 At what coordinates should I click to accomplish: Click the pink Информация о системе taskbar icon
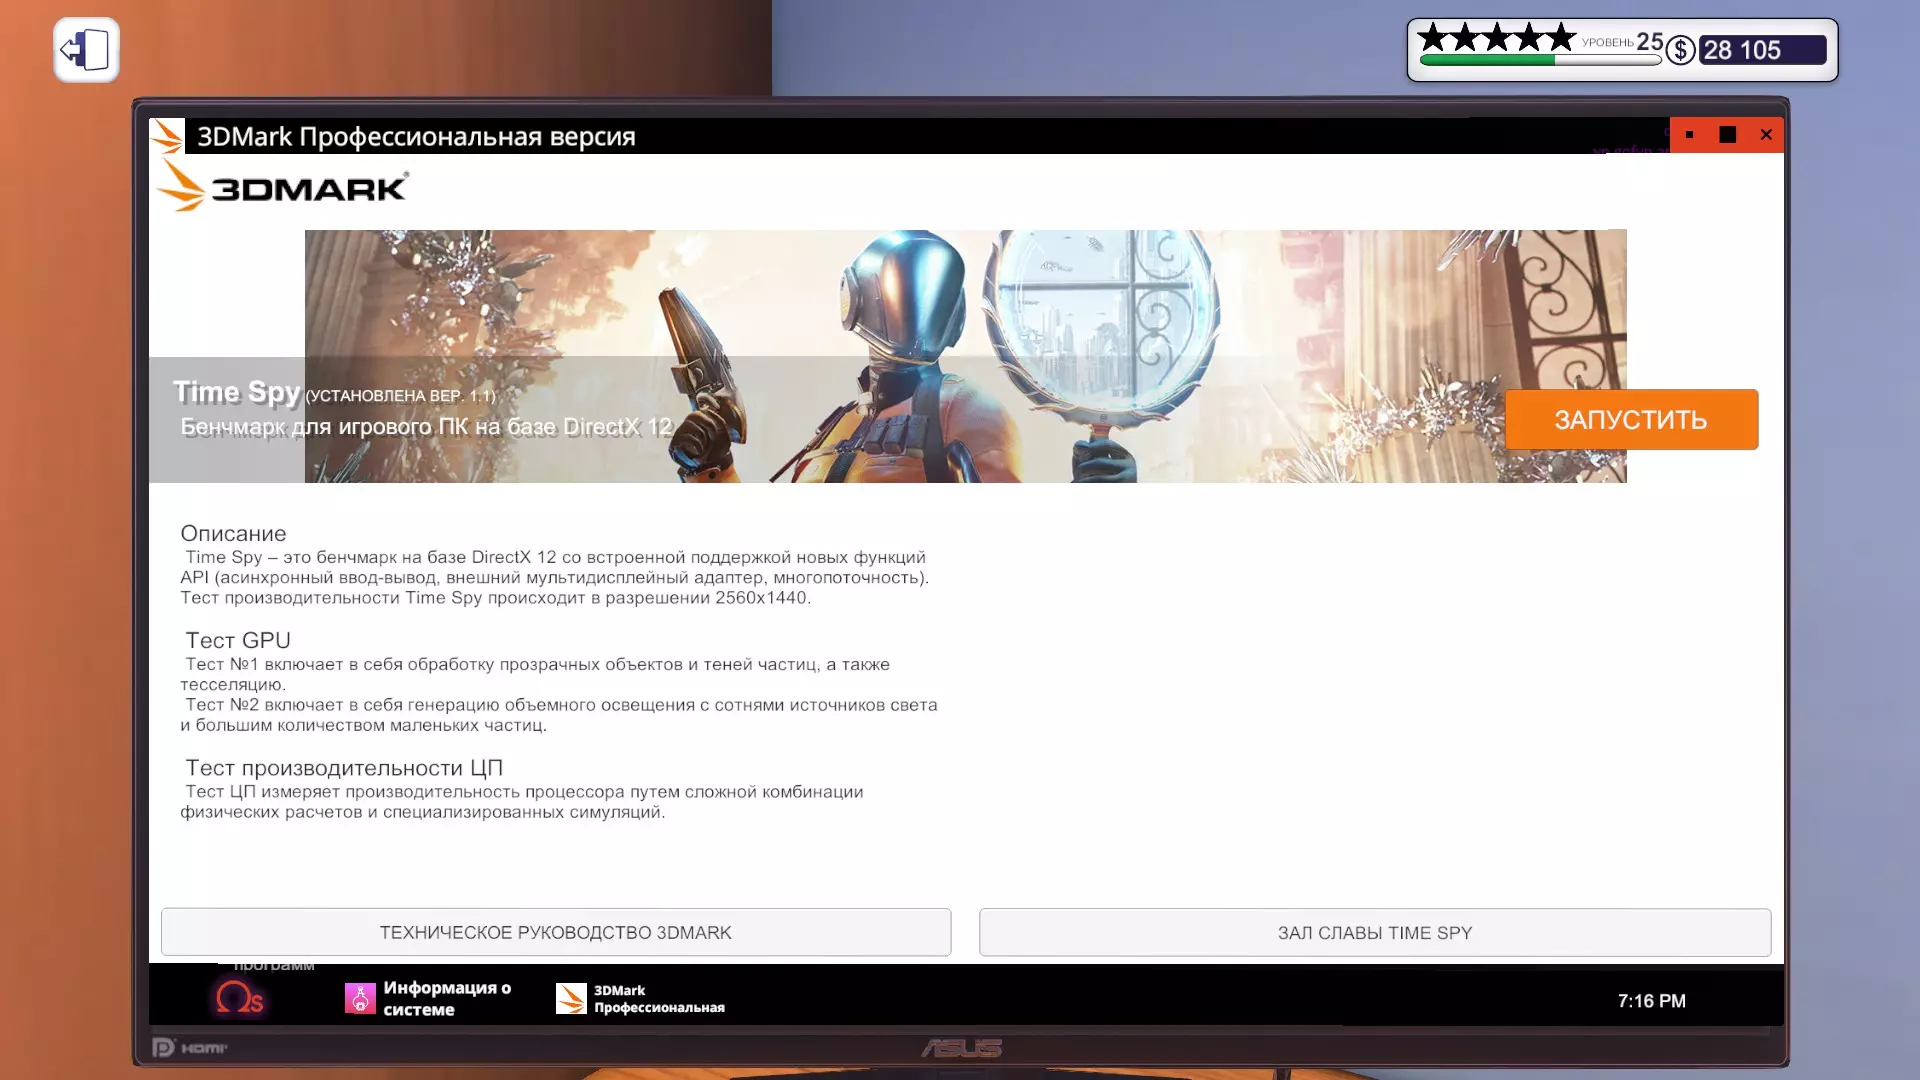(360, 998)
